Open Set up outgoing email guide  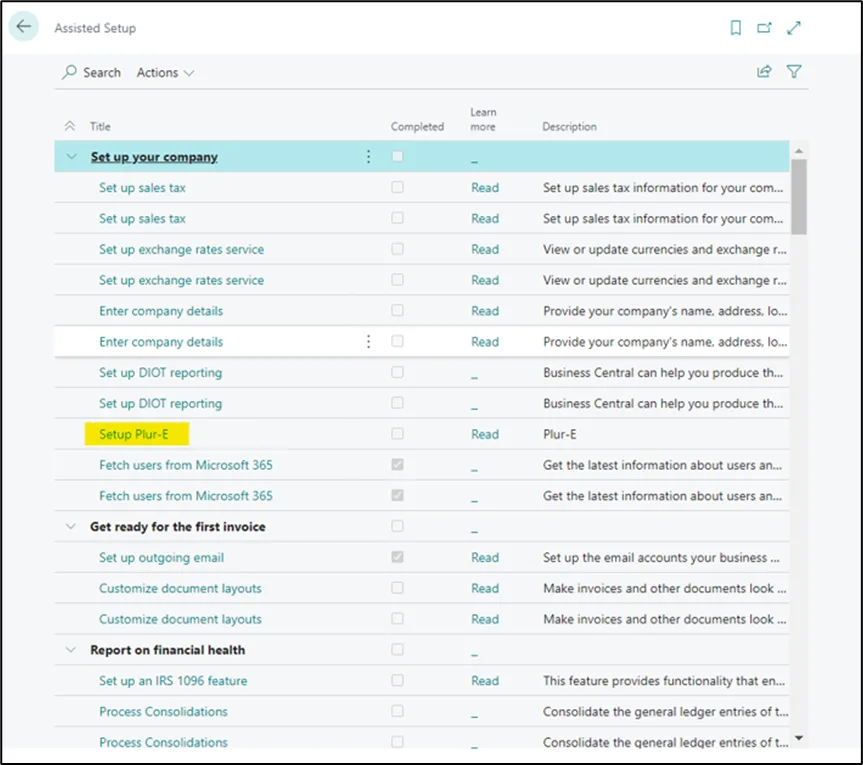pyautogui.click(x=161, y=558)
